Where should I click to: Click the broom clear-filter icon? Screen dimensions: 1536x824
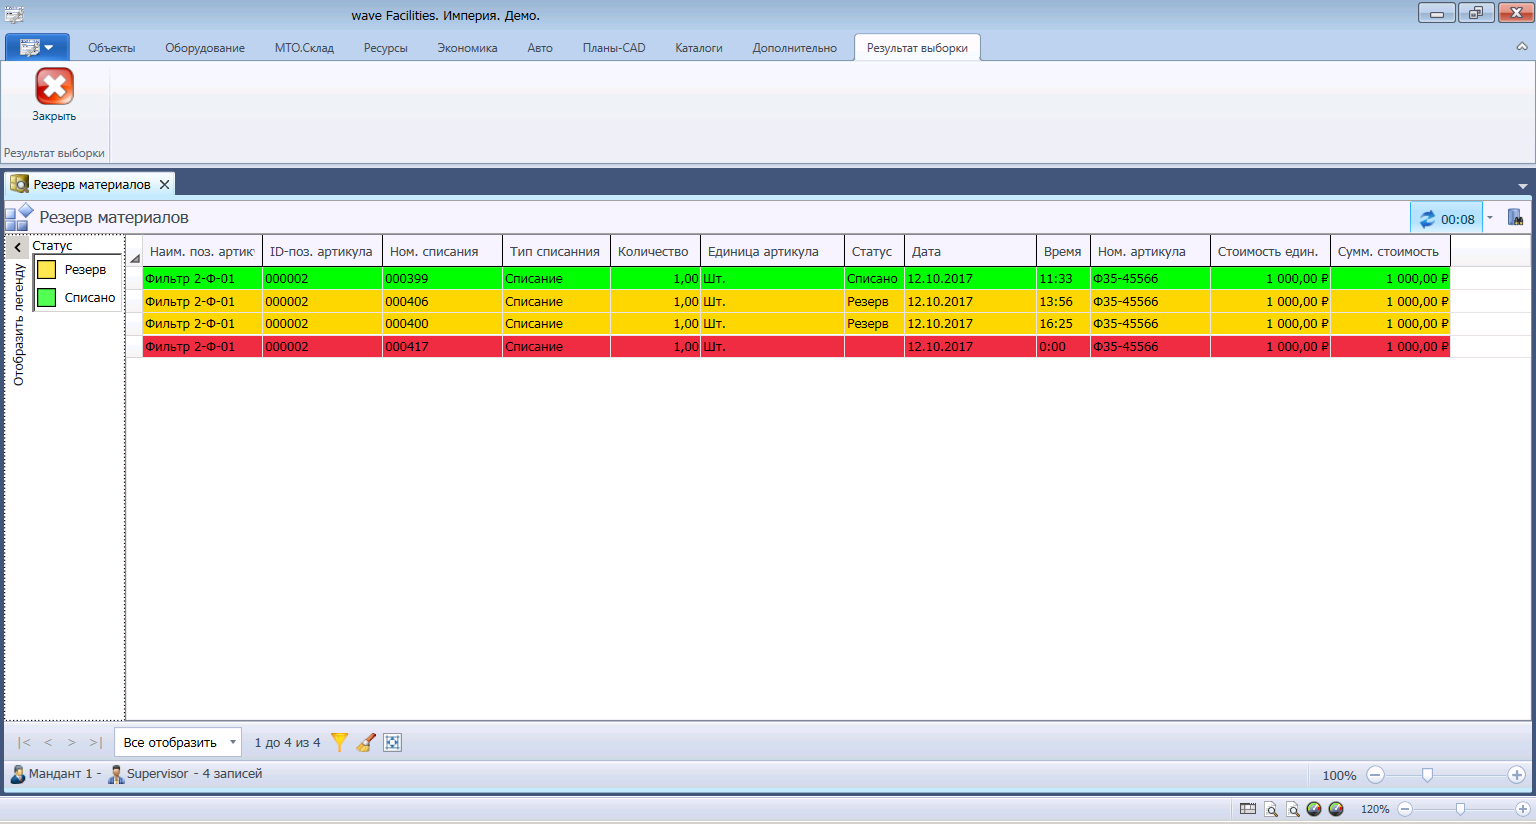(x=366, y=742)
